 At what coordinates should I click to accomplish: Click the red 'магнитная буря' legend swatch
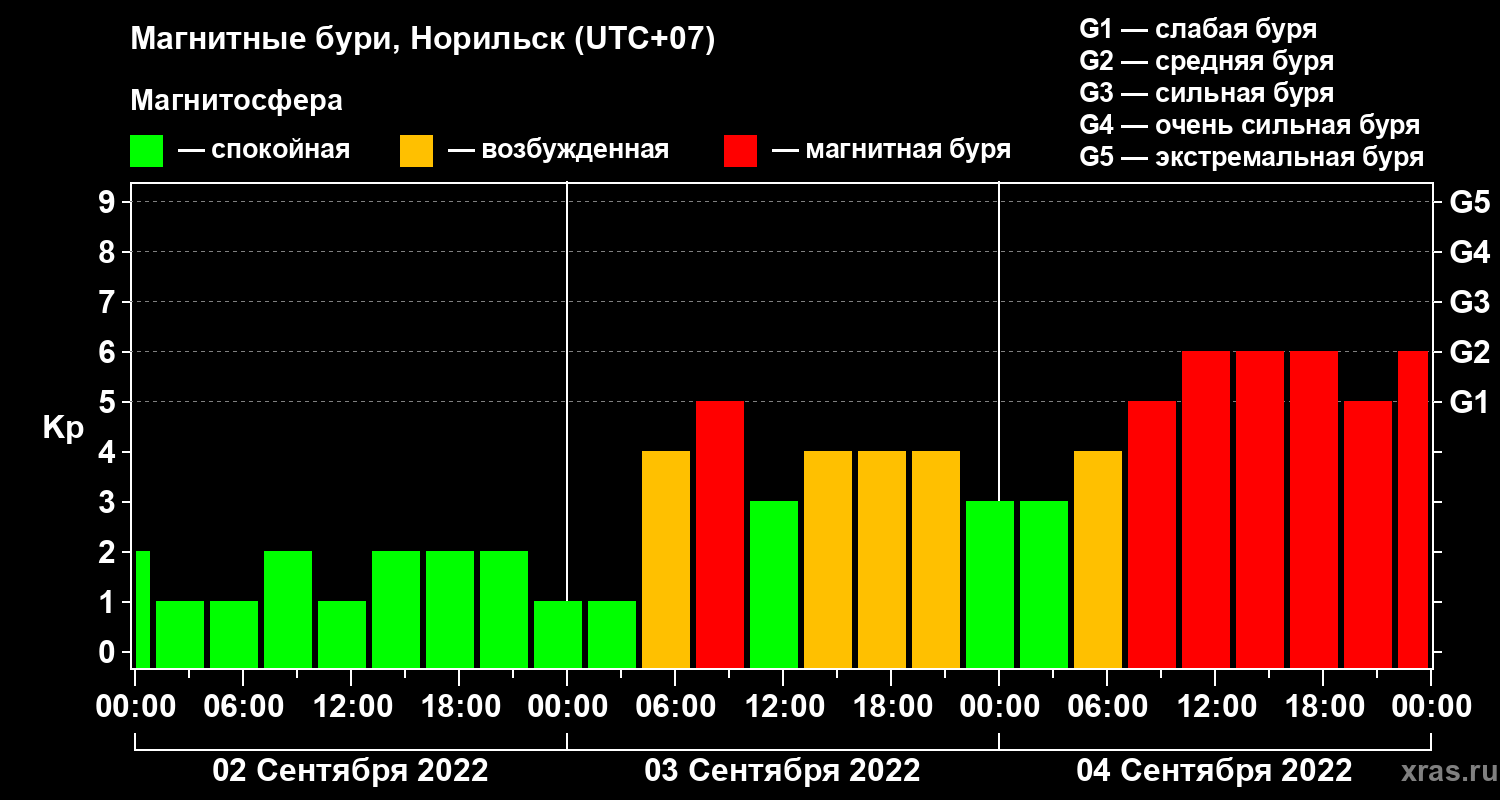coord(740,151)
